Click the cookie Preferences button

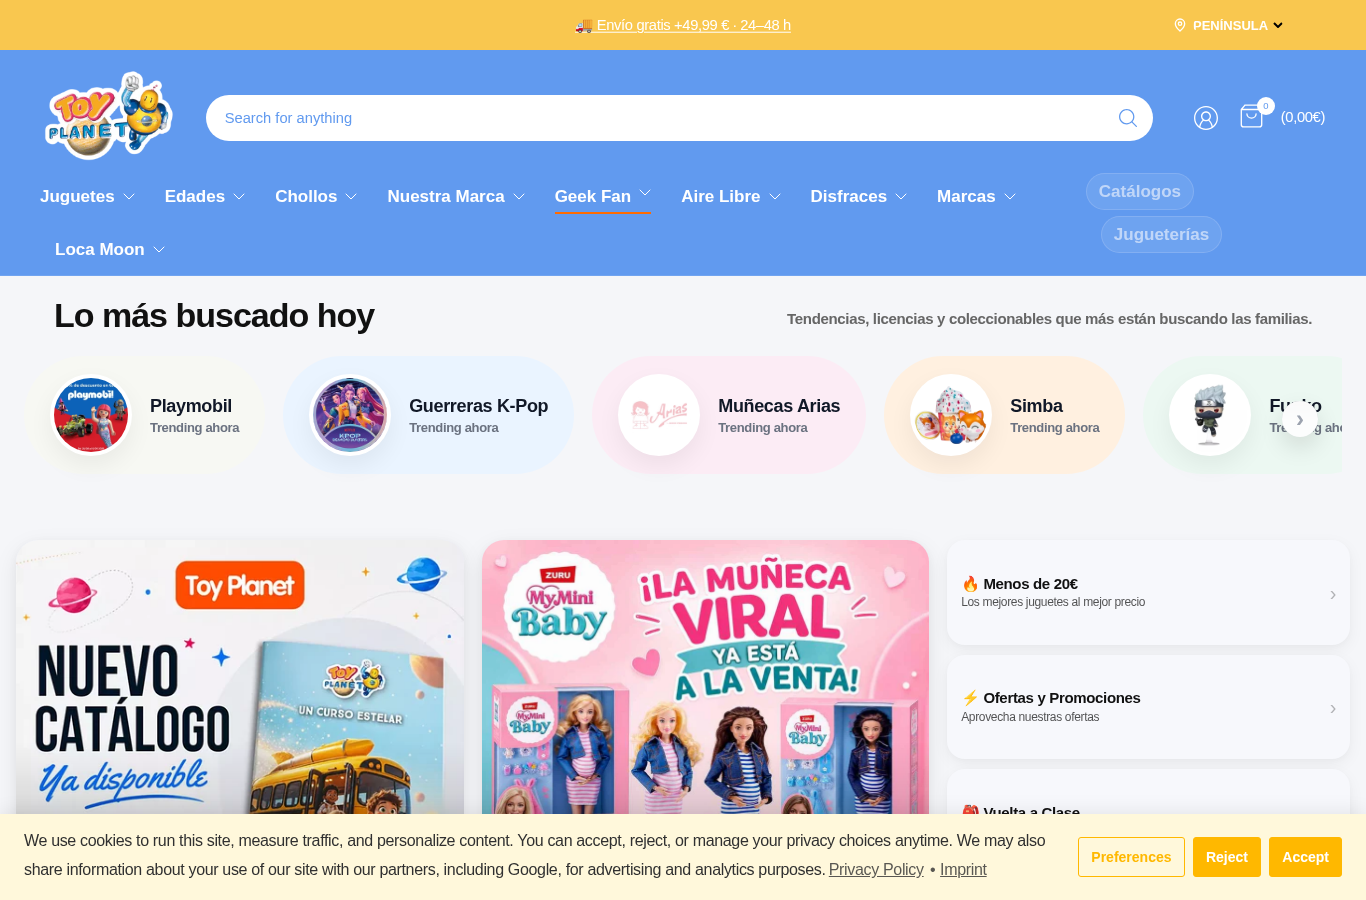point(1131,857)
